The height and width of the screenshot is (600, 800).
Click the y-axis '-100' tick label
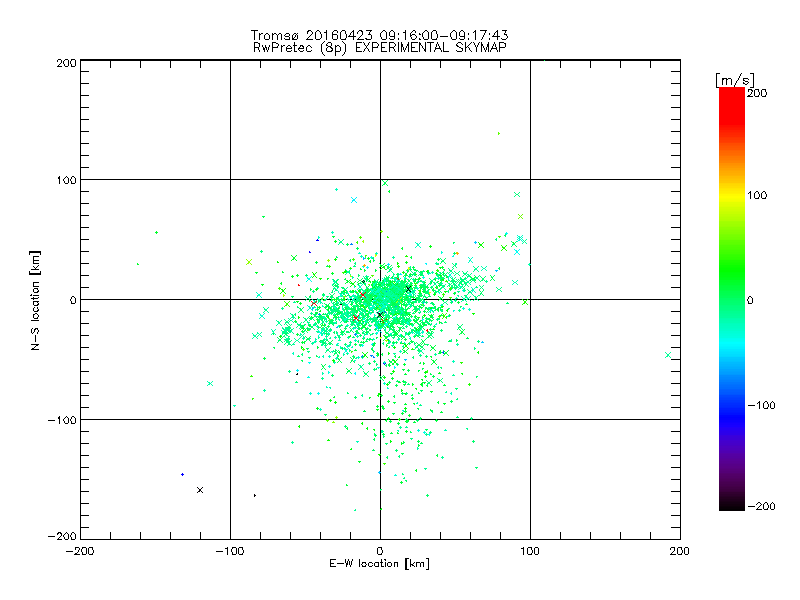click(x=62, y=420)
